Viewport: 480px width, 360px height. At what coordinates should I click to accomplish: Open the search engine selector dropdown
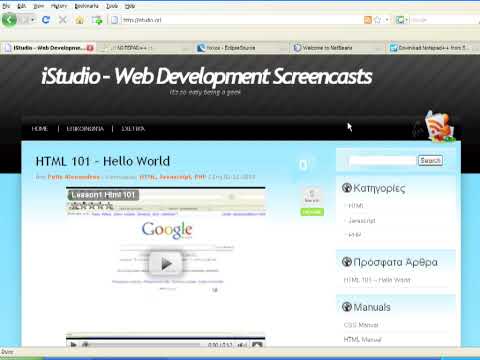point(402,20)
